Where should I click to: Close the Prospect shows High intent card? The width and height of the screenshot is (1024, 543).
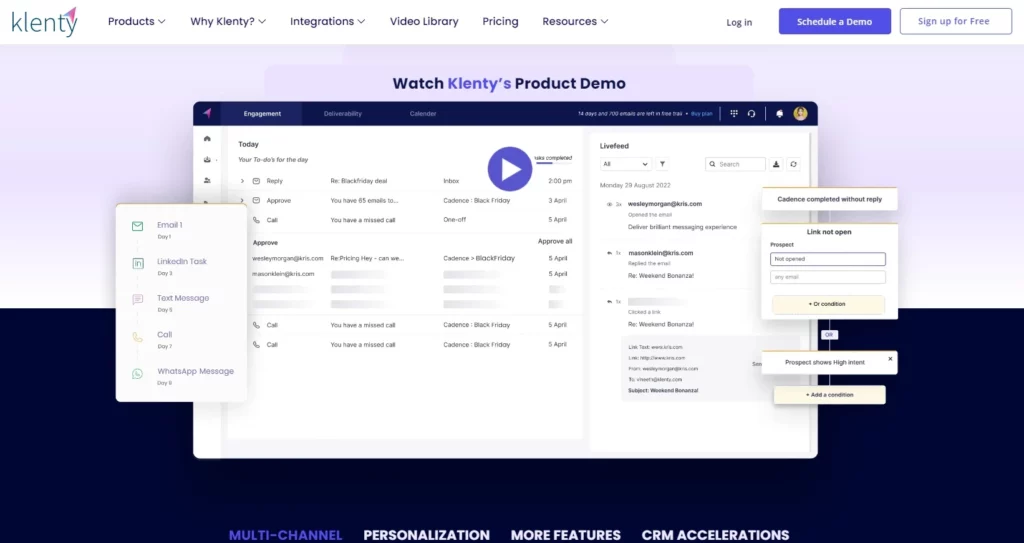tap(889, 359)
